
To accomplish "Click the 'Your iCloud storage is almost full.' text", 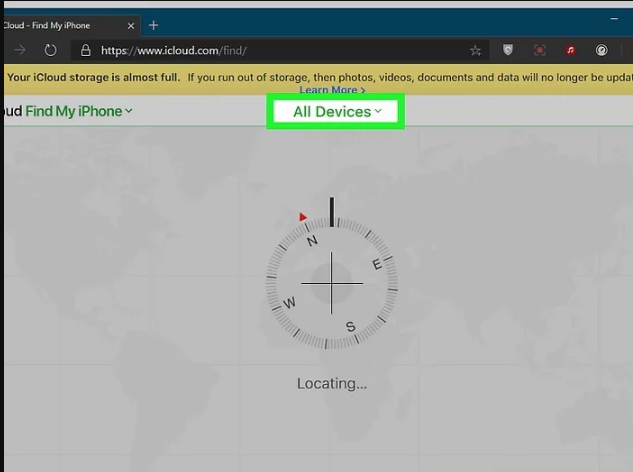I will tap(93, 77).
